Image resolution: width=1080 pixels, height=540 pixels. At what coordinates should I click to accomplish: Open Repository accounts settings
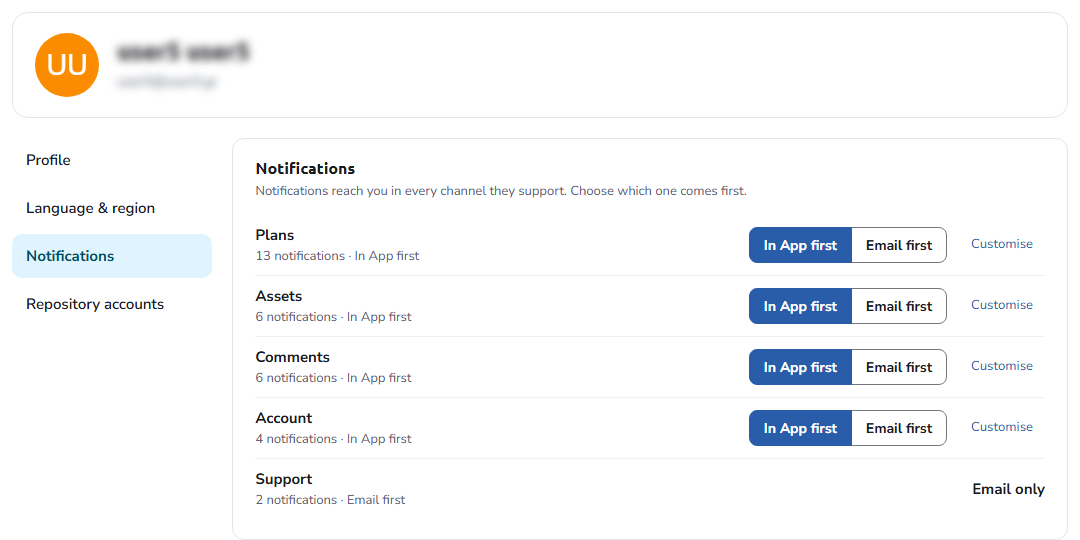coord(112,304)
